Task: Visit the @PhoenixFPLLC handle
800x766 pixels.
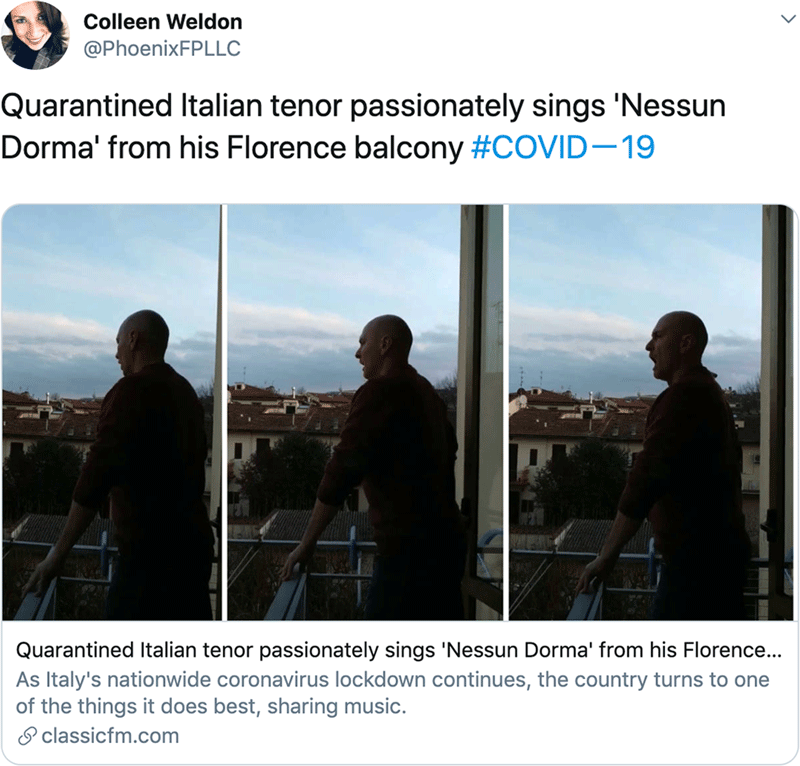Action: point(161,48)
